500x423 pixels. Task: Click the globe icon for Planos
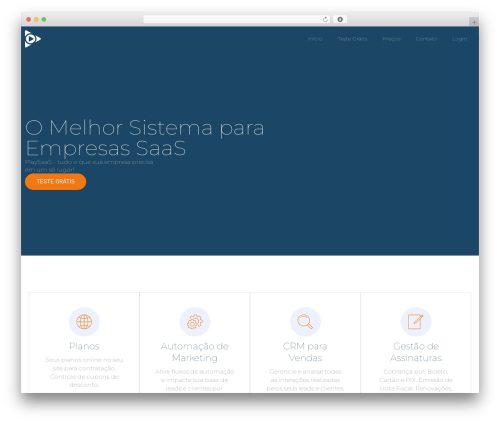click(84, 322)
